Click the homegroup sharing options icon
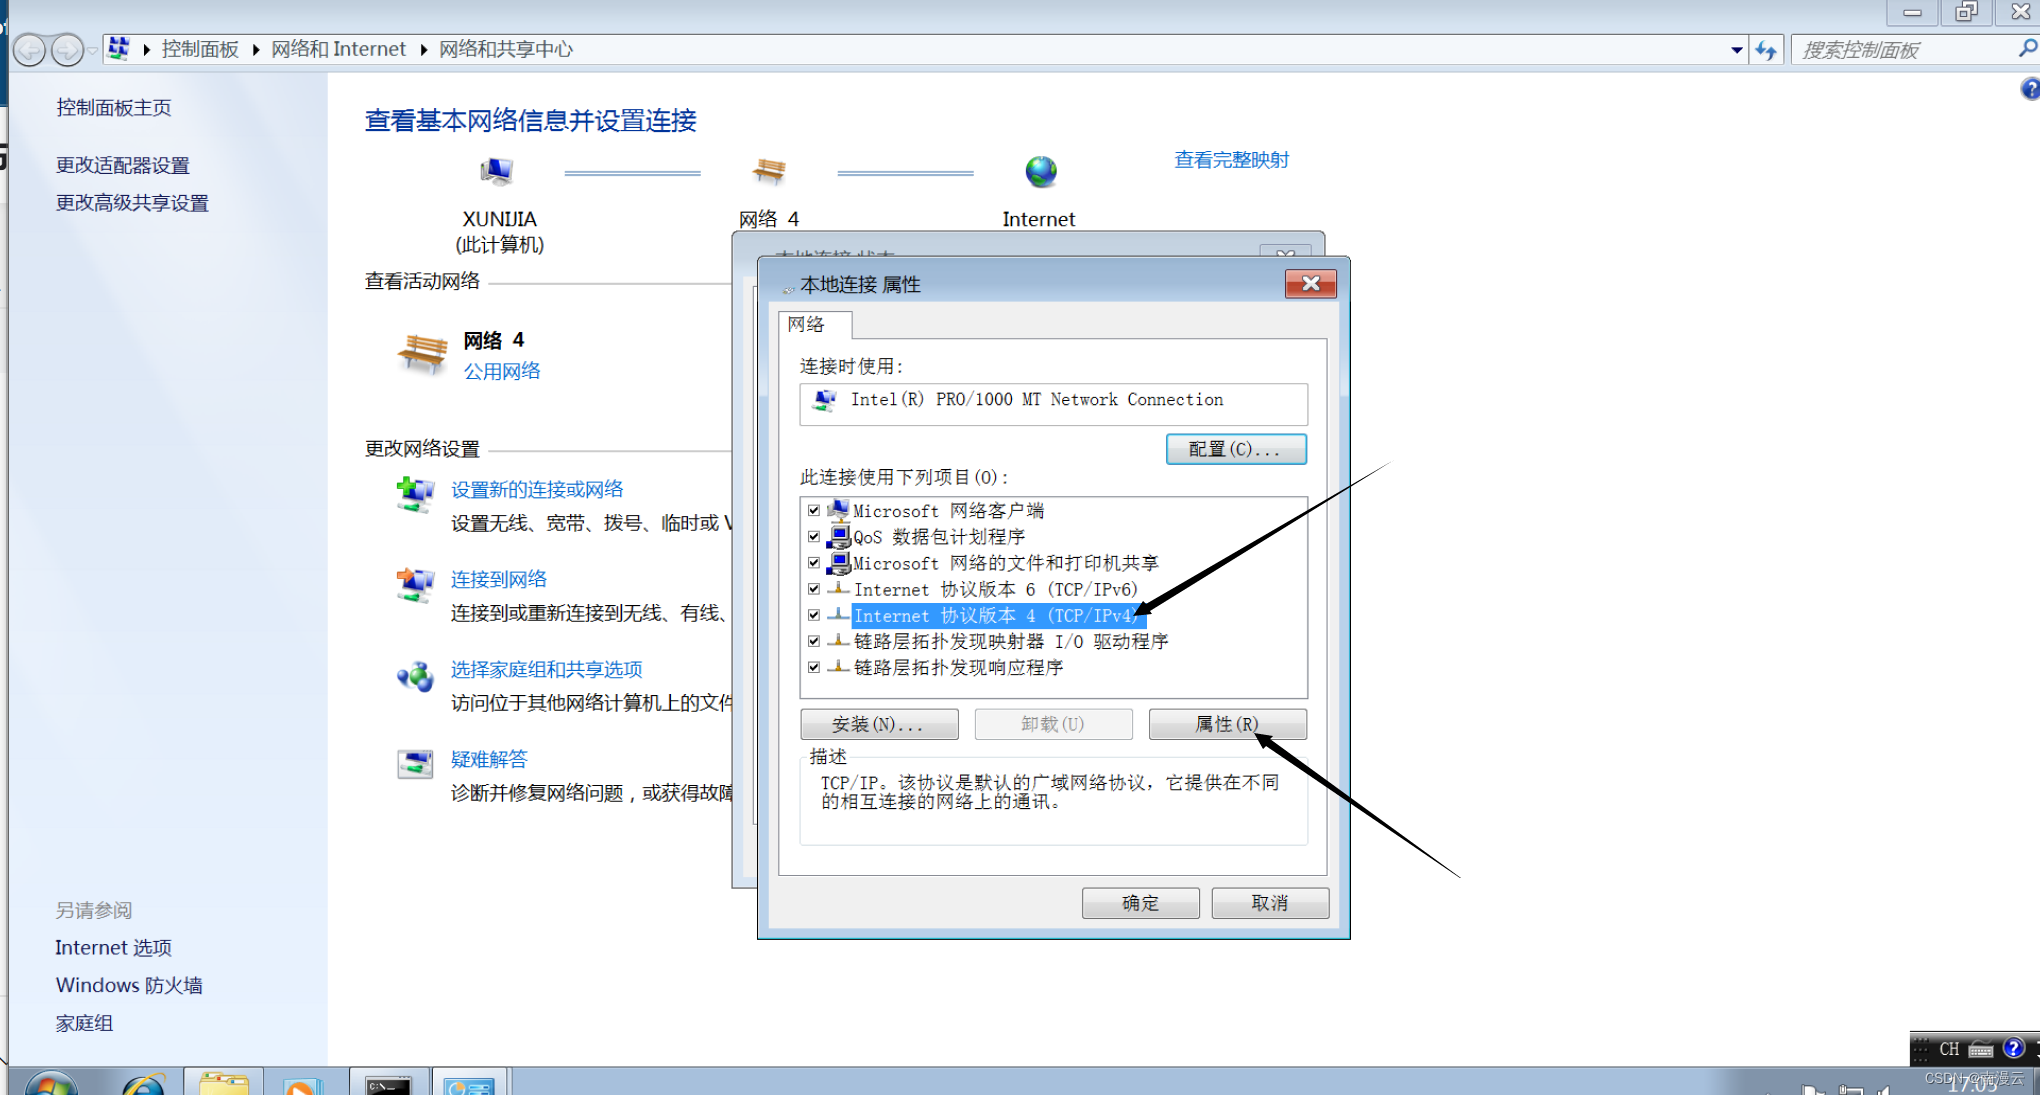This screenshot has height=1095, width=2040. coord(415,677)
